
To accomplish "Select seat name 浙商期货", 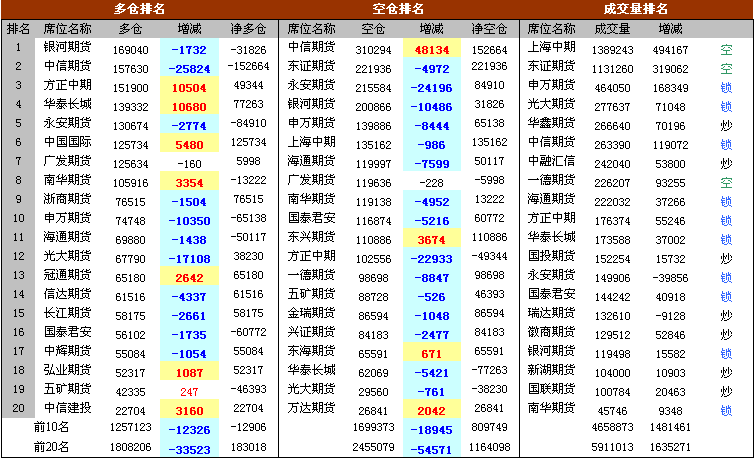I will (x=67, y=199).
